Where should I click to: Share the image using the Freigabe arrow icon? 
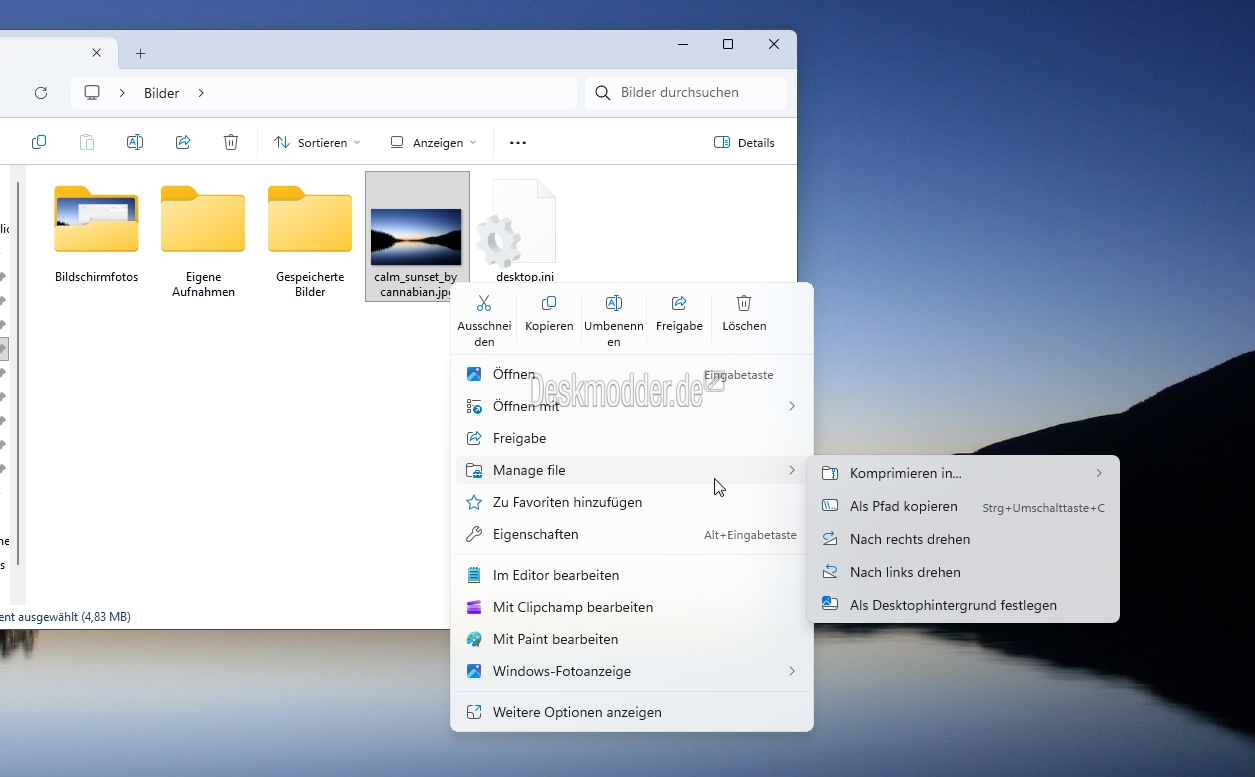pyautogui.click(x=679, y=302)
